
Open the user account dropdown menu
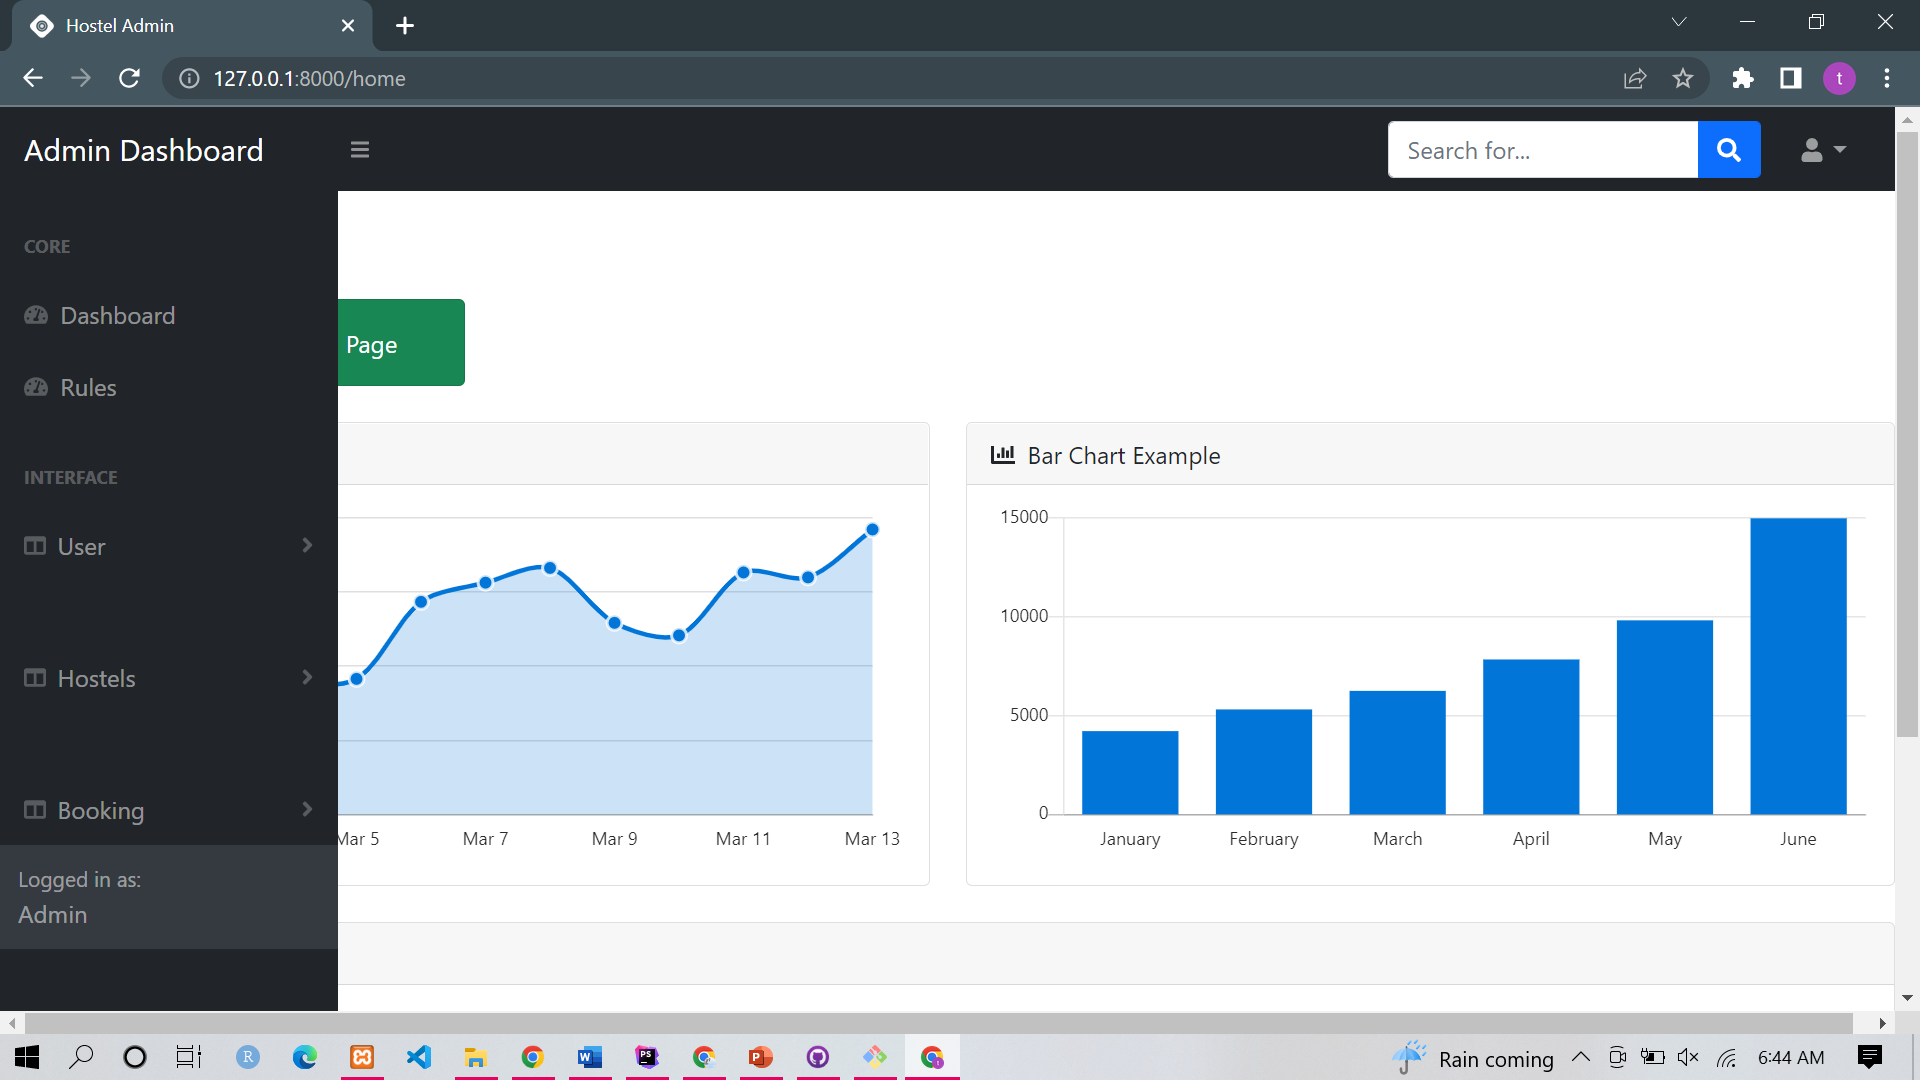coord(1822,150)
